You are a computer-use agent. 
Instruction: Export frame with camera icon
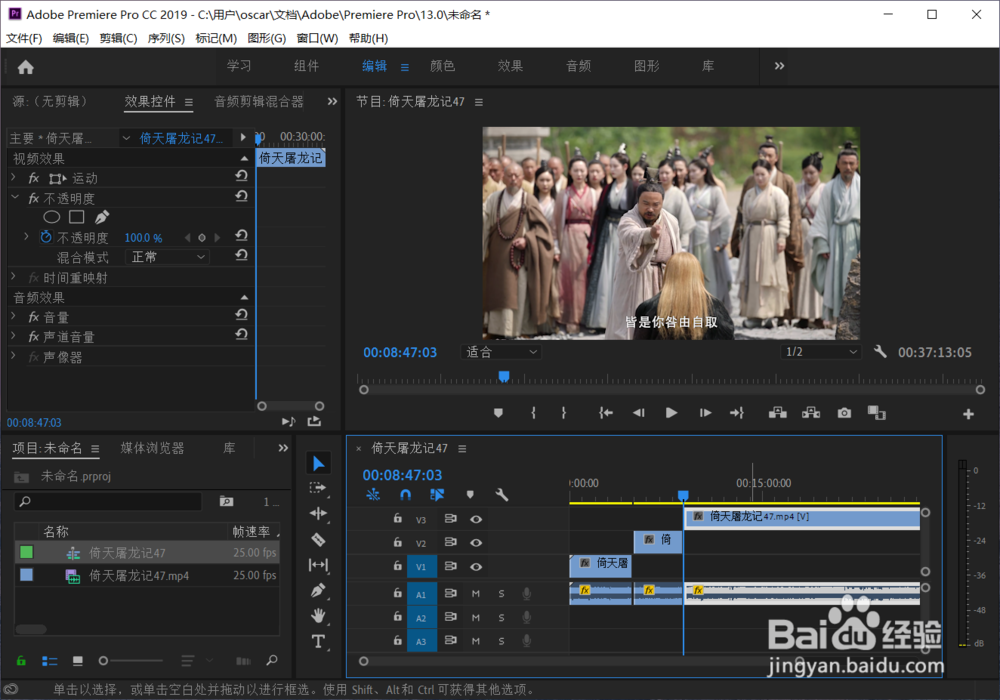844,413
